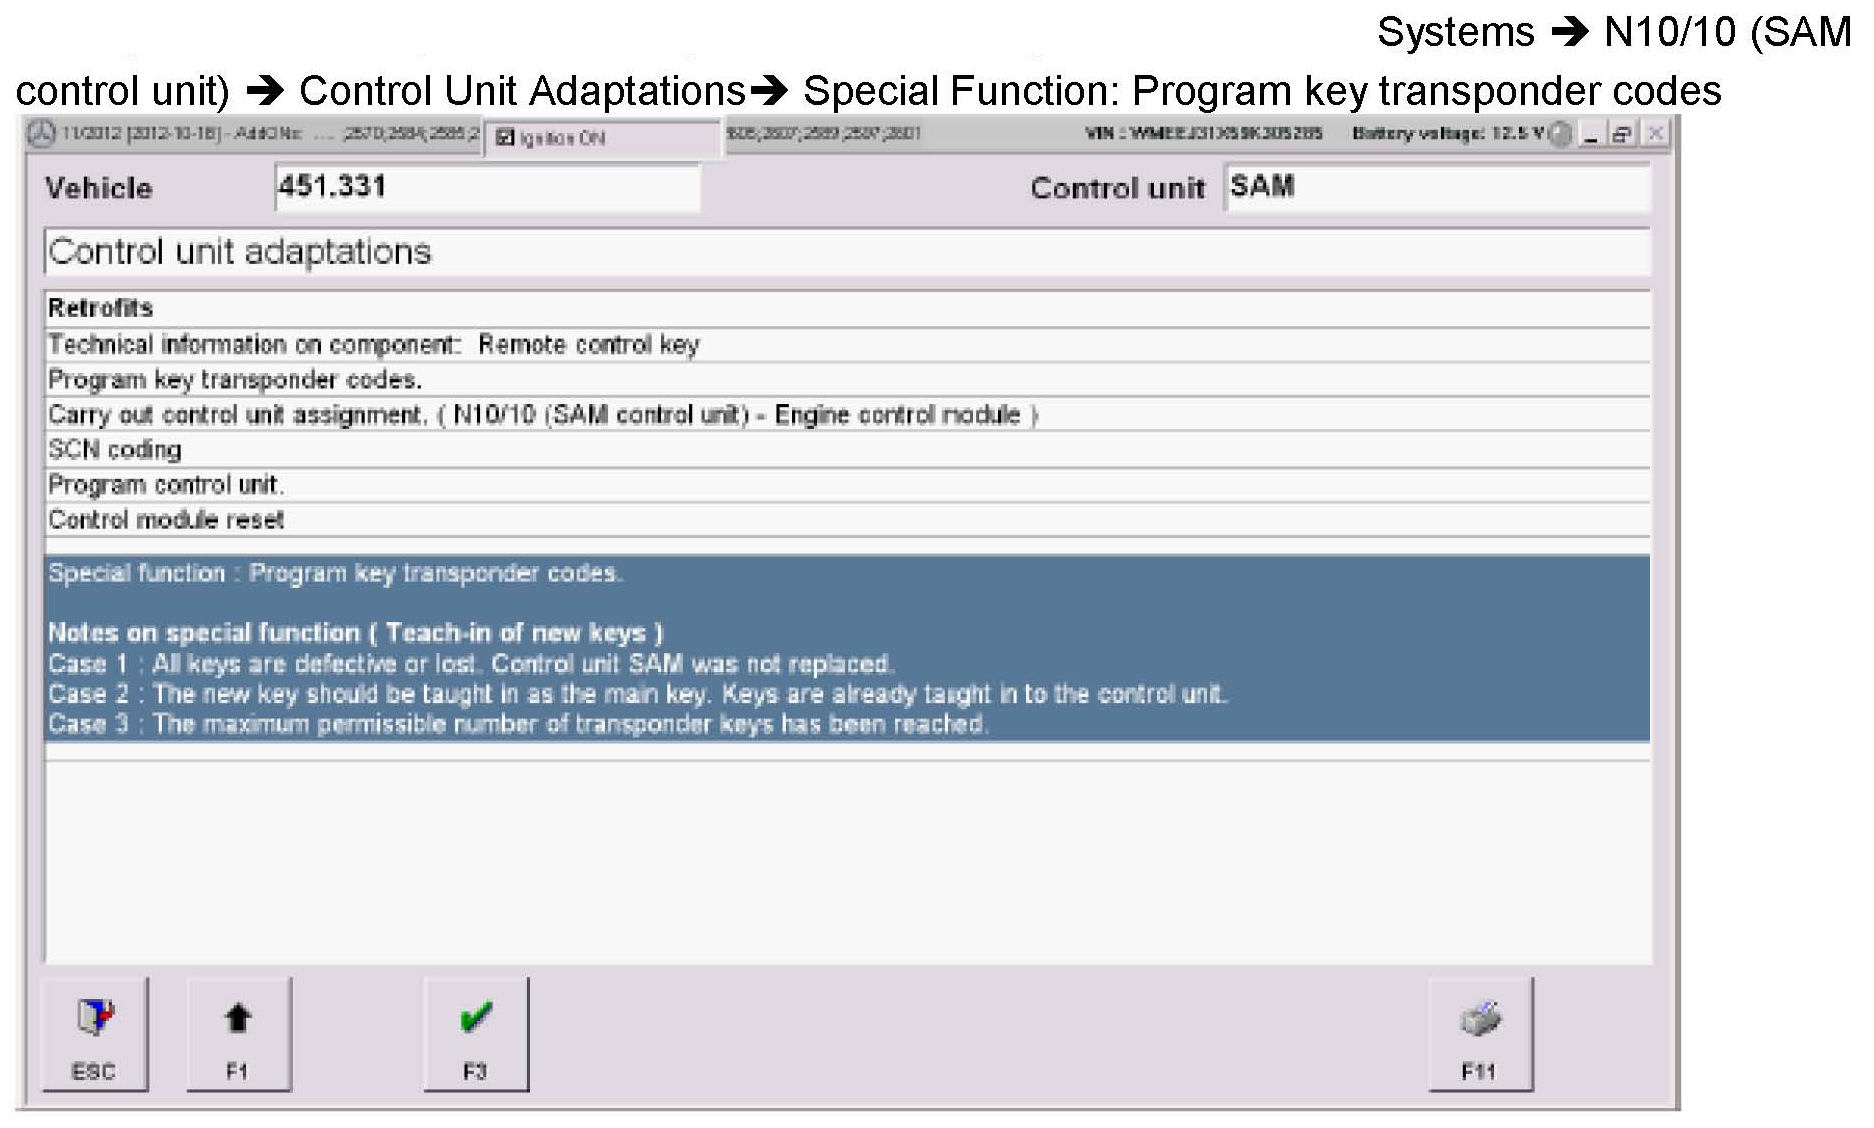Click the F11 printer icon

[1480, 1020]
